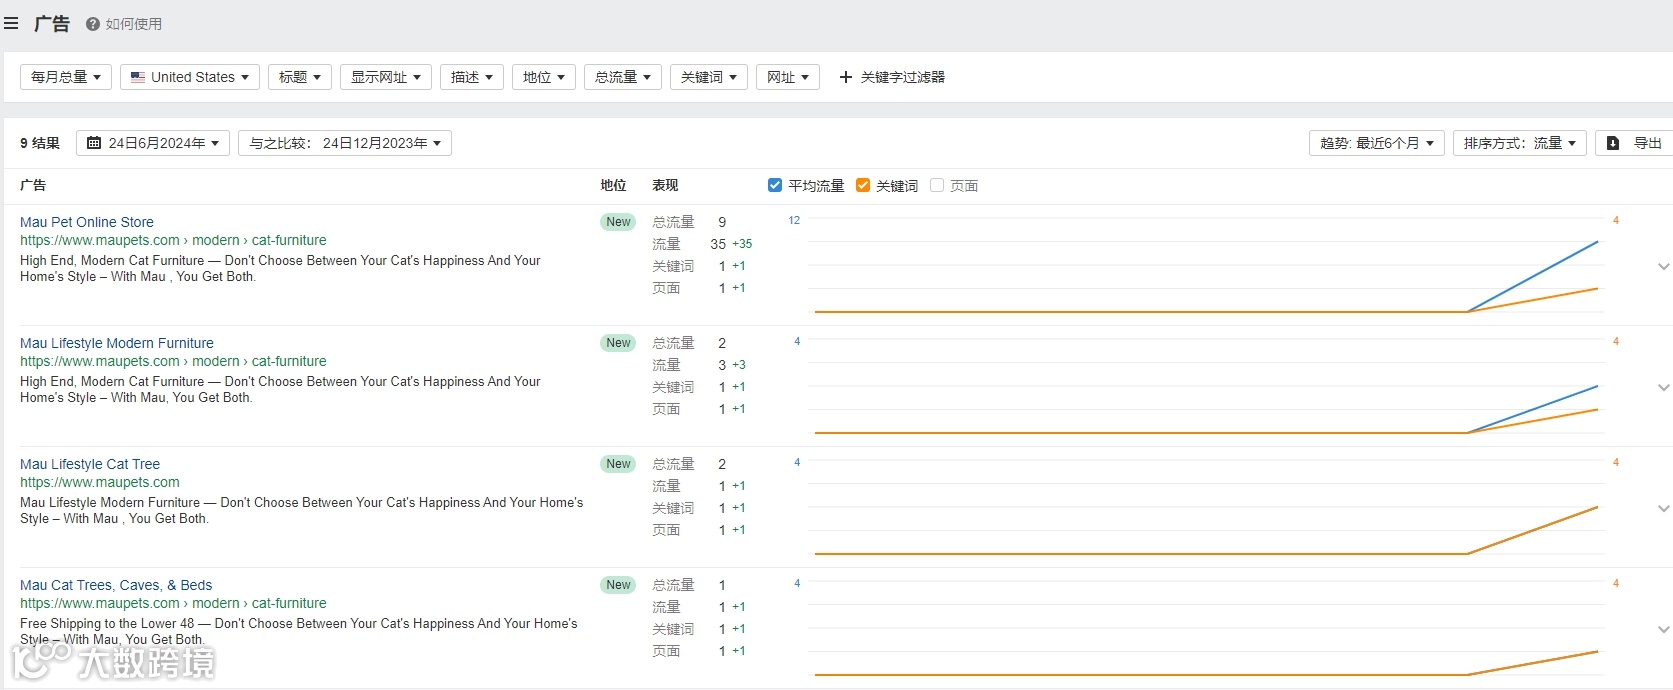Click New badge on Mau Lifestyle Modern Furniture
Screen dimensions: 1673x690
[618, 343]
